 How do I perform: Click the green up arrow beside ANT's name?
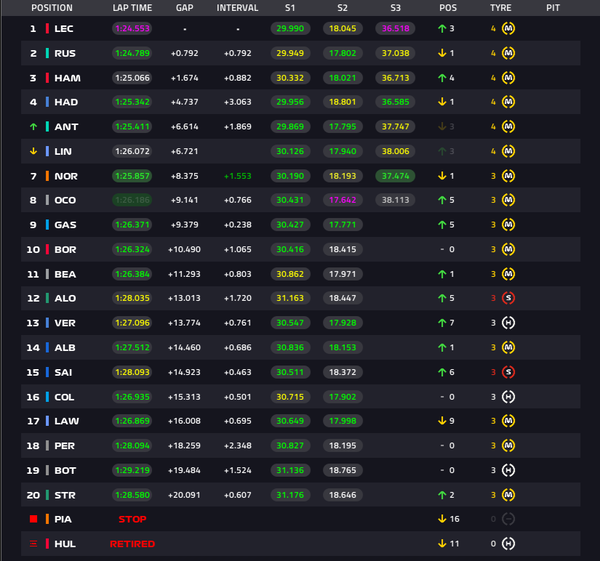[34, 127]
